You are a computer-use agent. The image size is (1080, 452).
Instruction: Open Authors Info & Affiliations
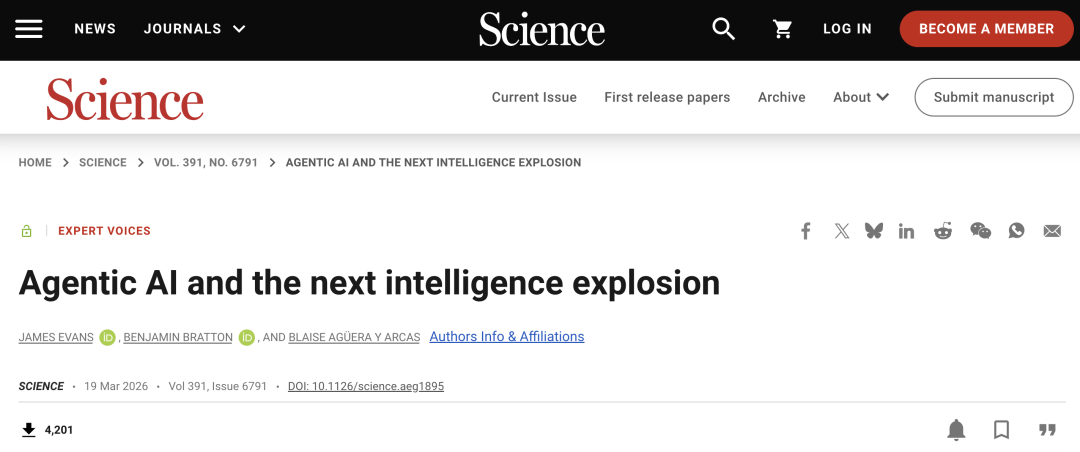507,337
